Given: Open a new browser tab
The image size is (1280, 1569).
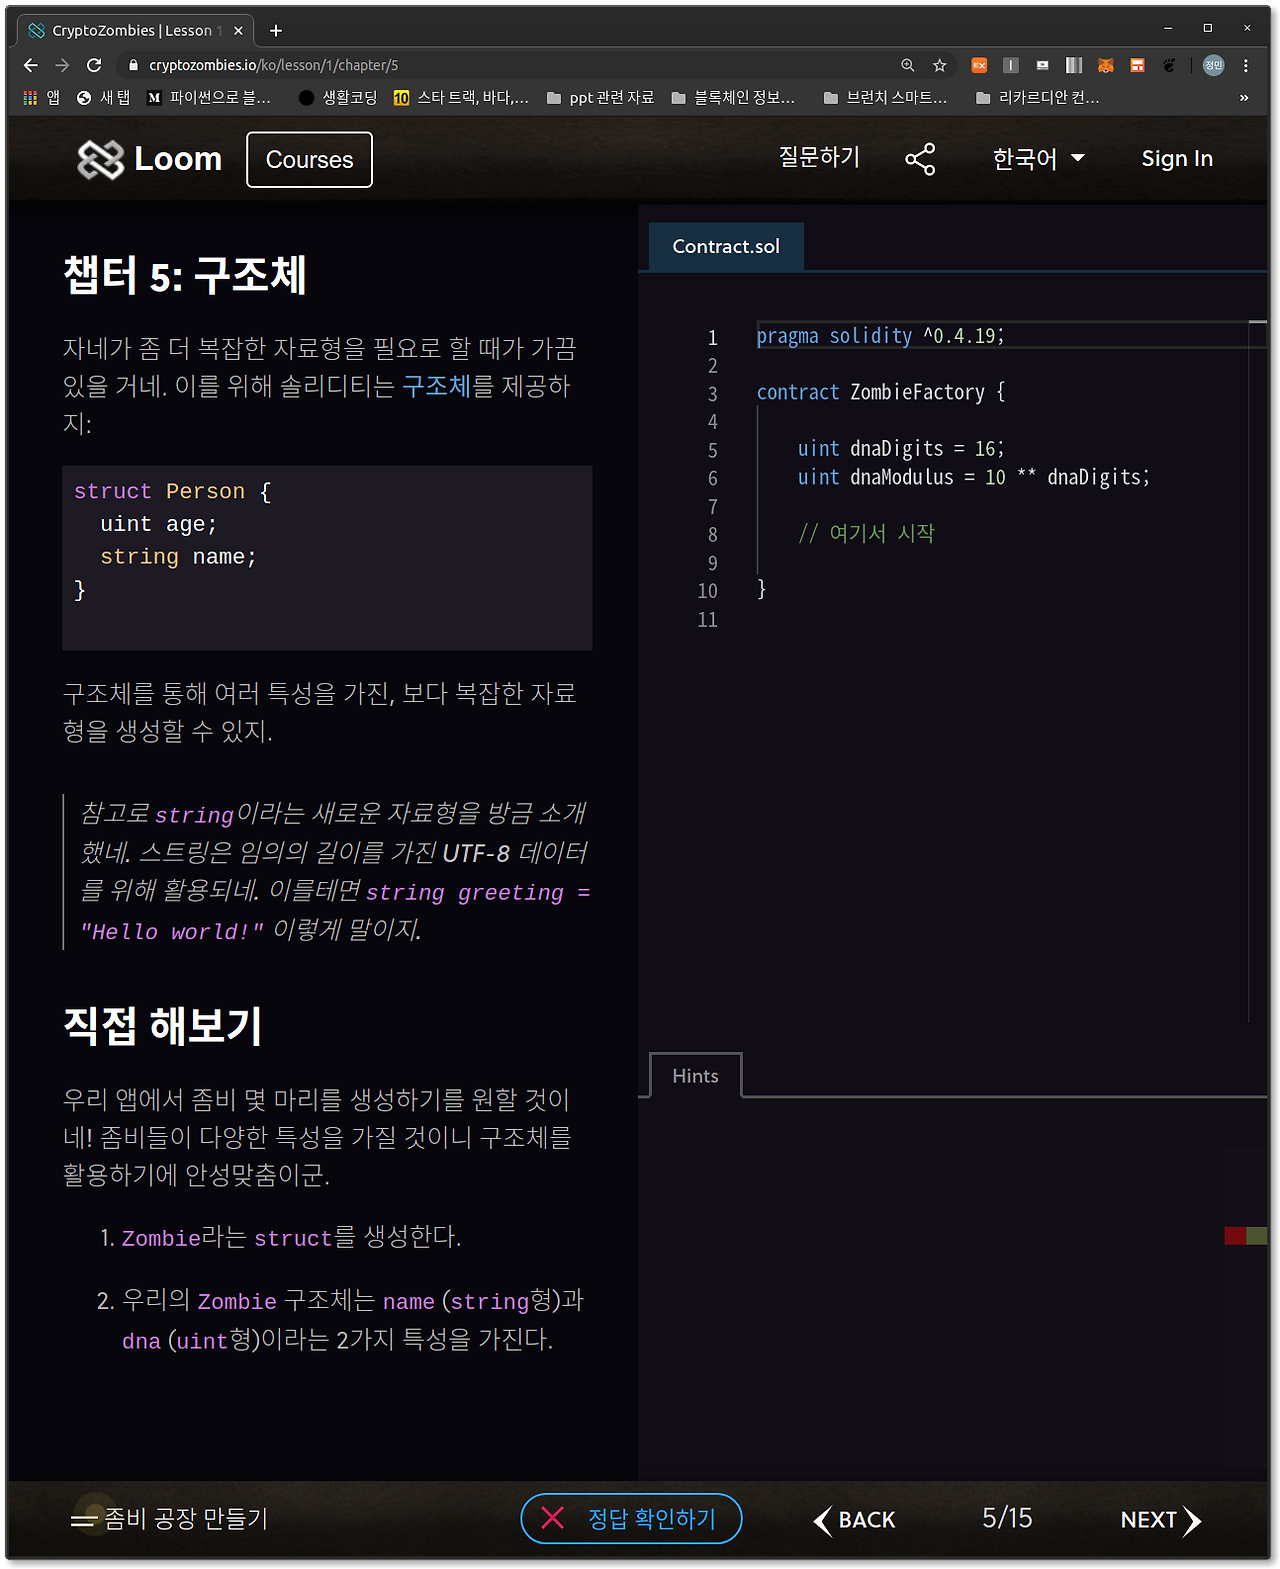Looking at the screenshot, I should pos(276,31).
